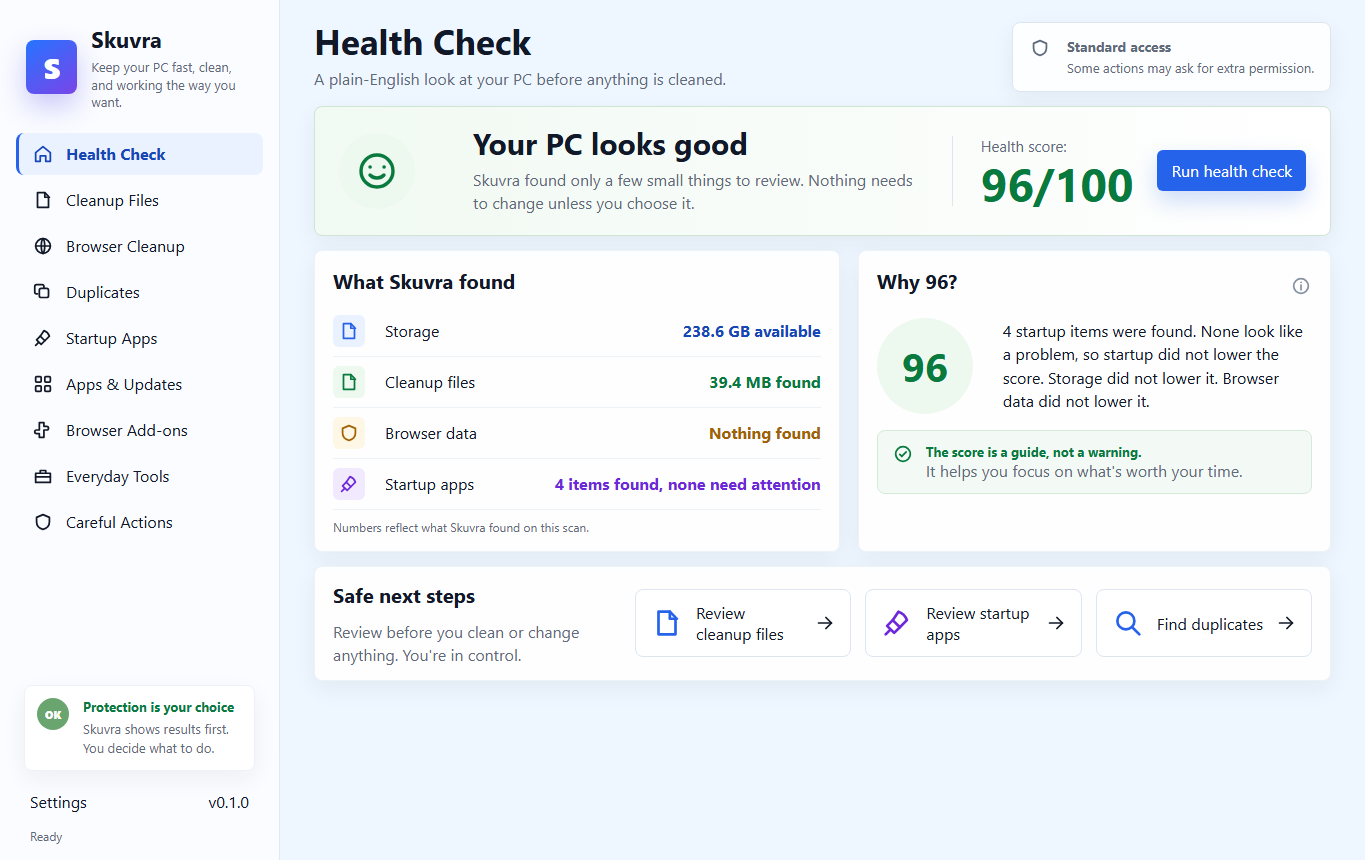Viewport: 1365px width, 860px height.
Task: Click the Skuvra purple S logo
Action: tap(52, 67)
